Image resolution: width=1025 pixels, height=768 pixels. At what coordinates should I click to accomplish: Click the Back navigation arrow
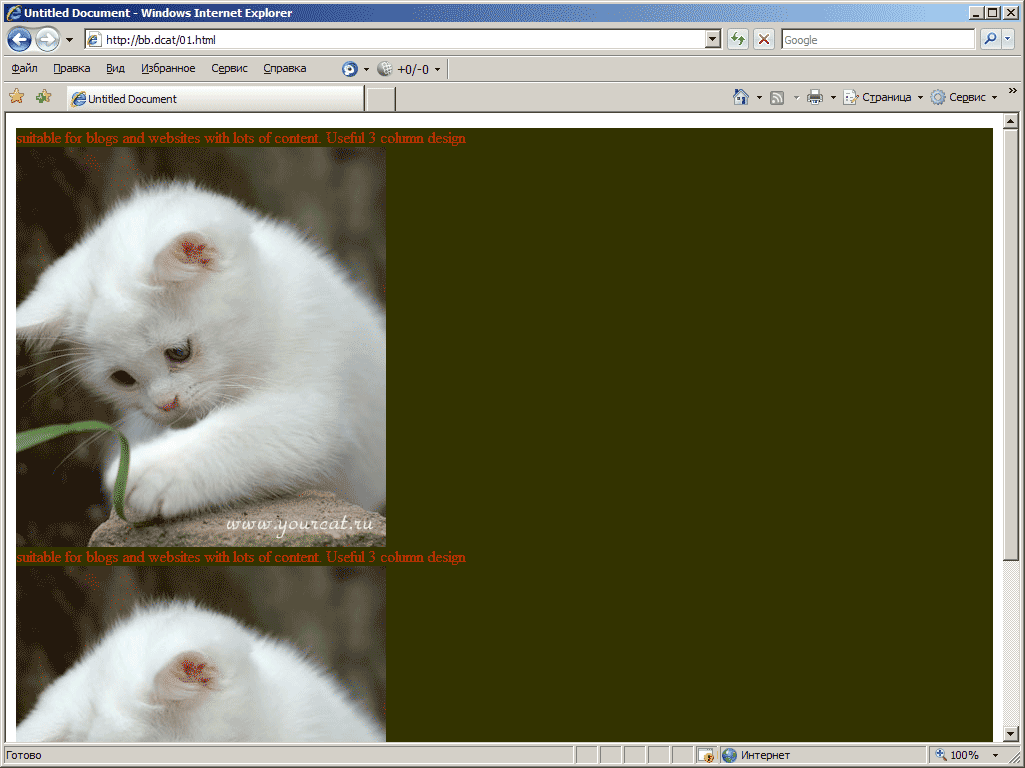[20, 40]
